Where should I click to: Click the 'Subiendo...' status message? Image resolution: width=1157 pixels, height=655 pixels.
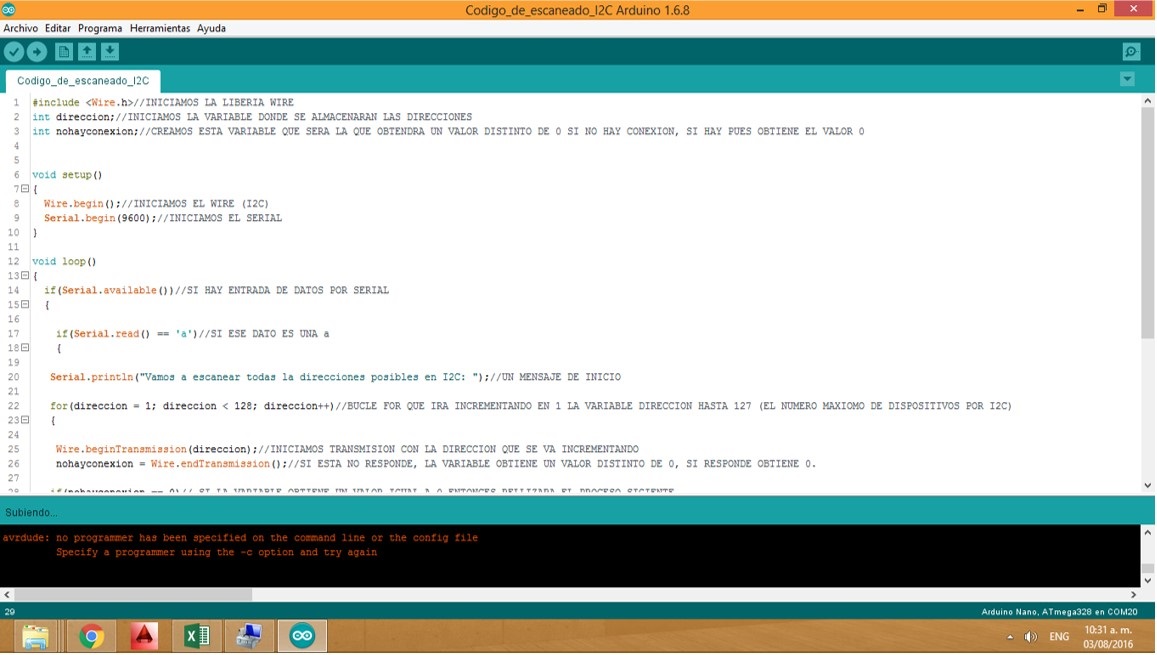31,513
